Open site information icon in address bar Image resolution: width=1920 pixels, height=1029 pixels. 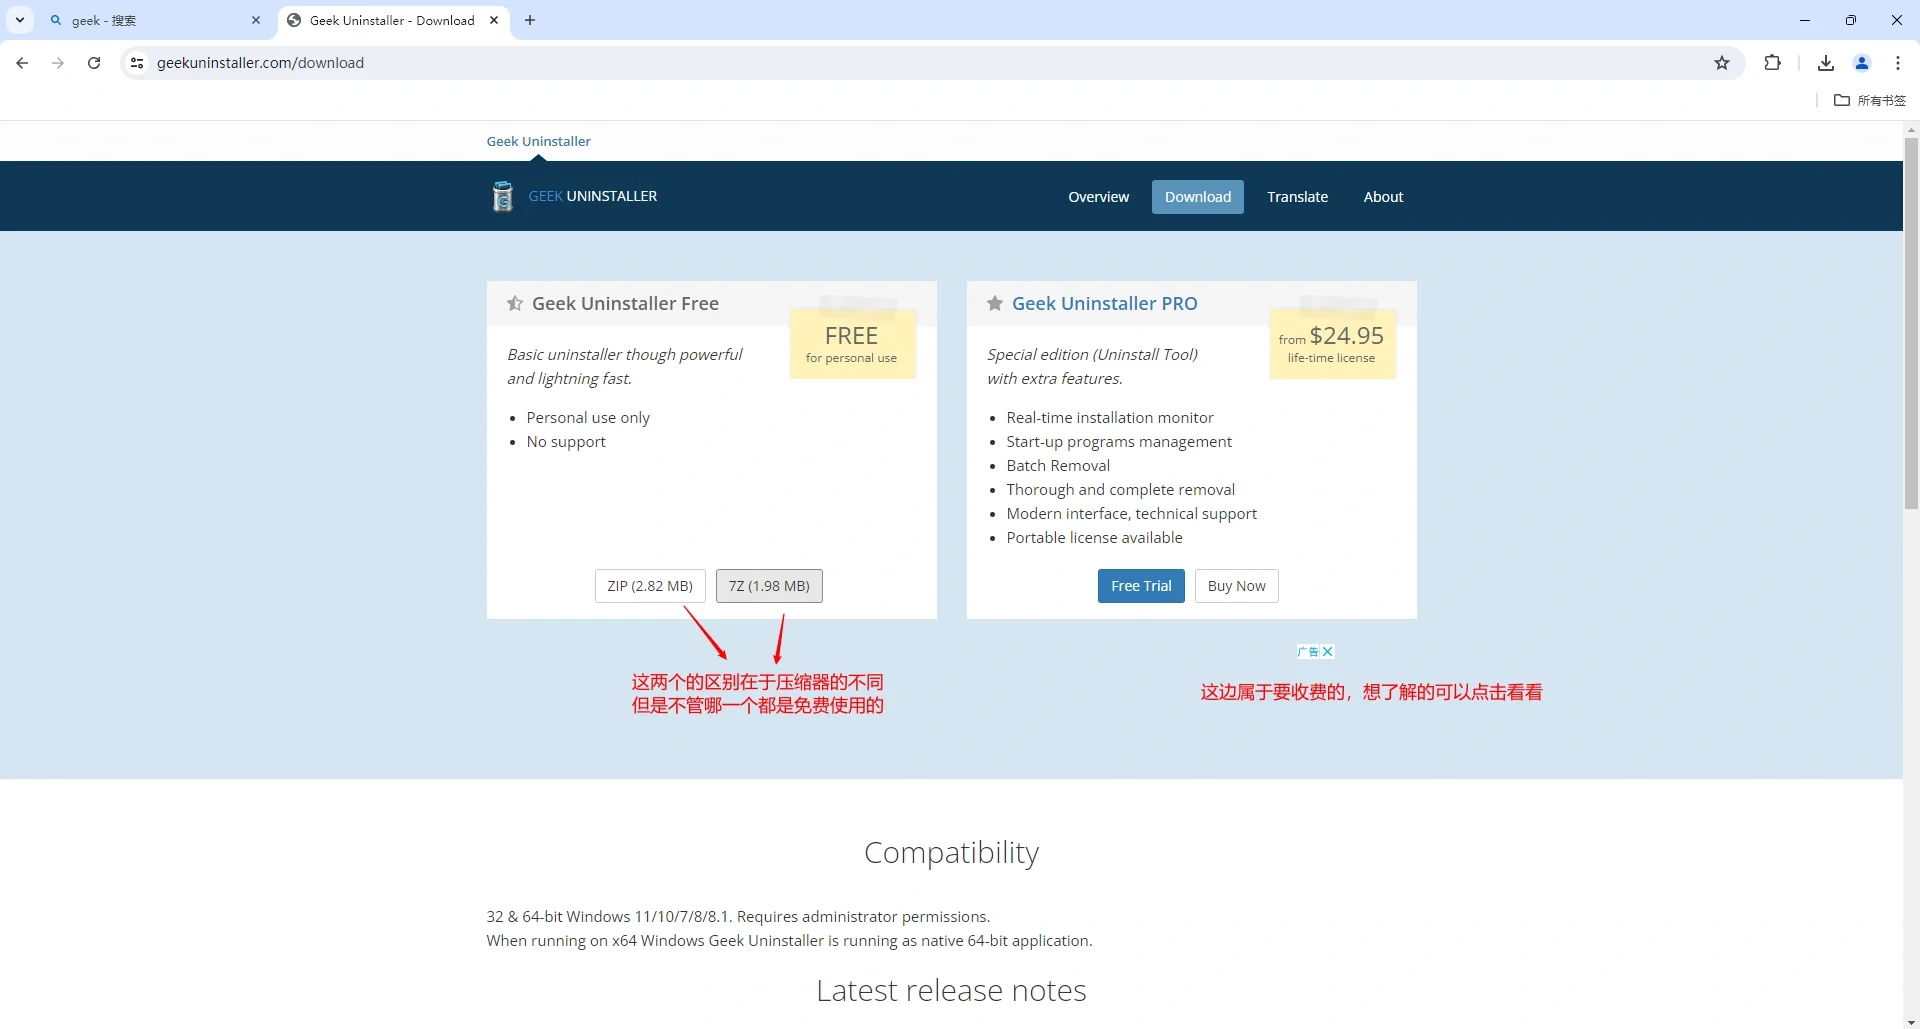137,63
